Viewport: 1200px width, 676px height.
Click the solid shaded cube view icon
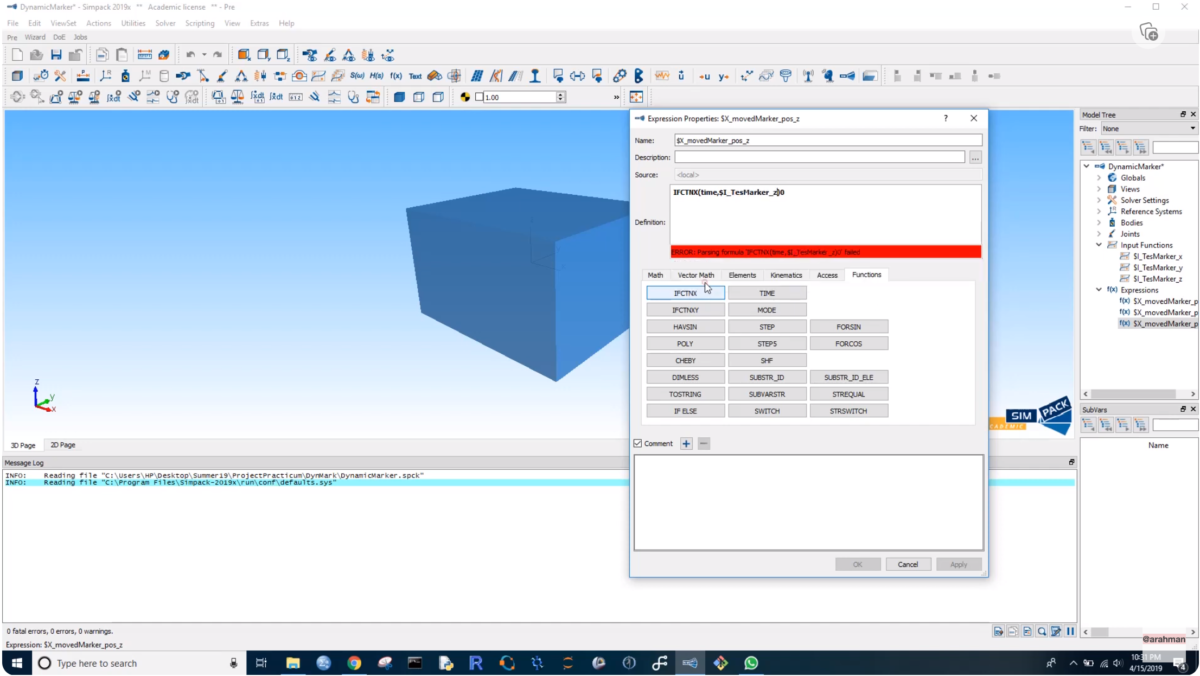(399, 97)
